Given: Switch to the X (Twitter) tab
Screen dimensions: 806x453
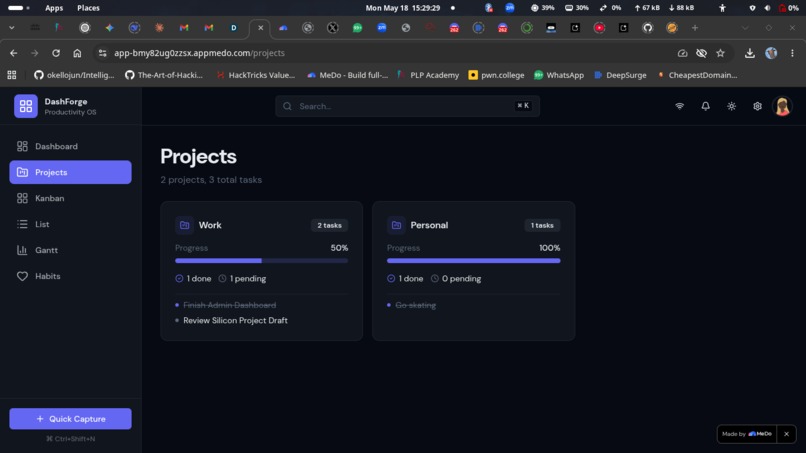Looking at the screenshot, I should pyautogui.click(x=333, y=28).
